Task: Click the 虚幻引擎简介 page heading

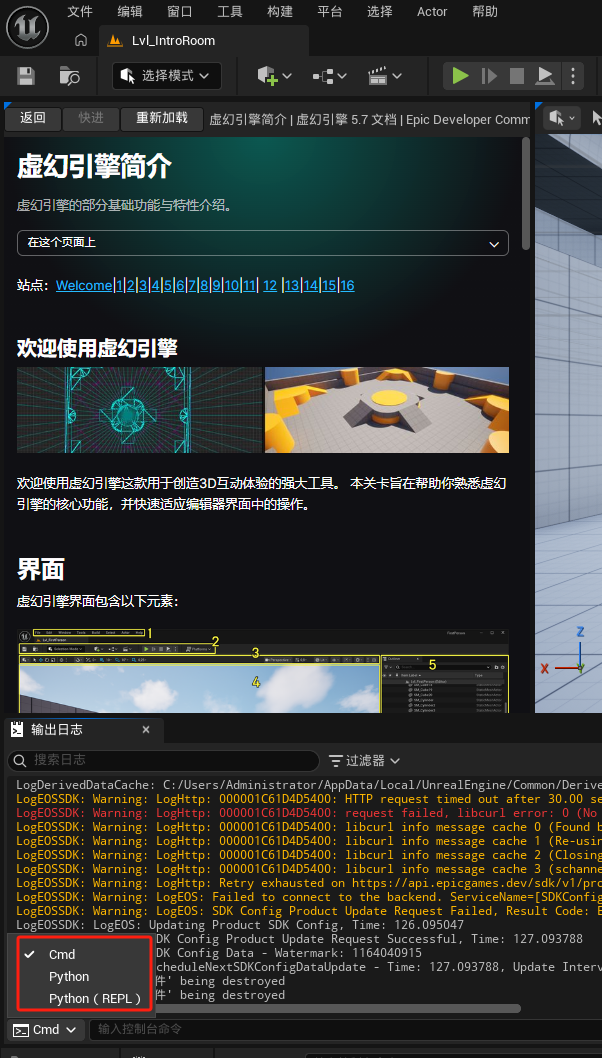Action: click(94, 165)
